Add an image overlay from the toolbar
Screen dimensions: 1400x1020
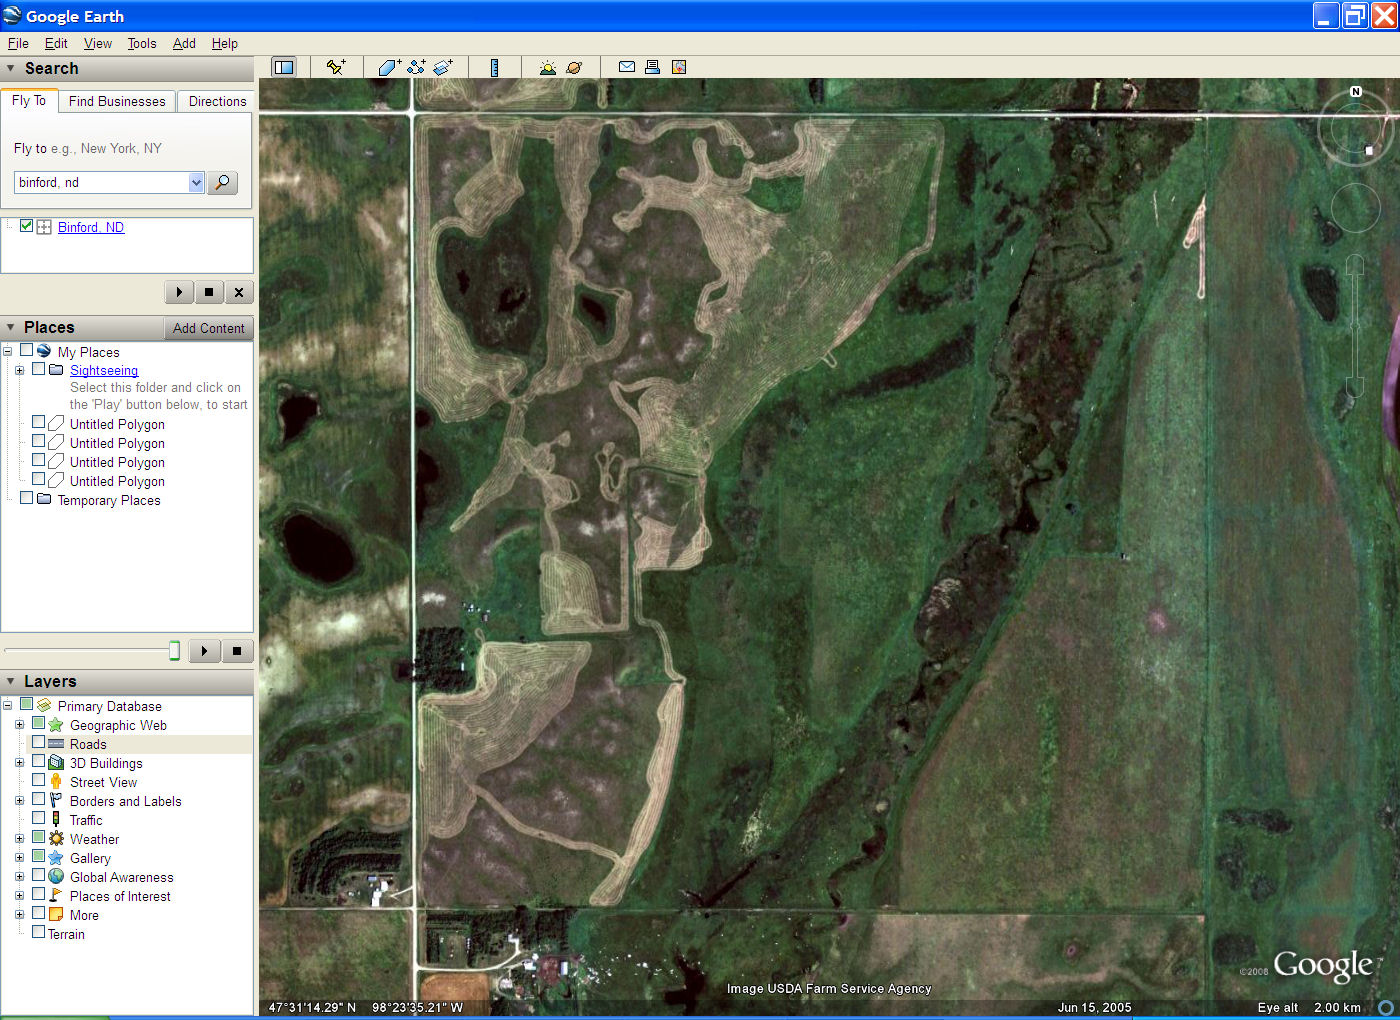point(443,67)
